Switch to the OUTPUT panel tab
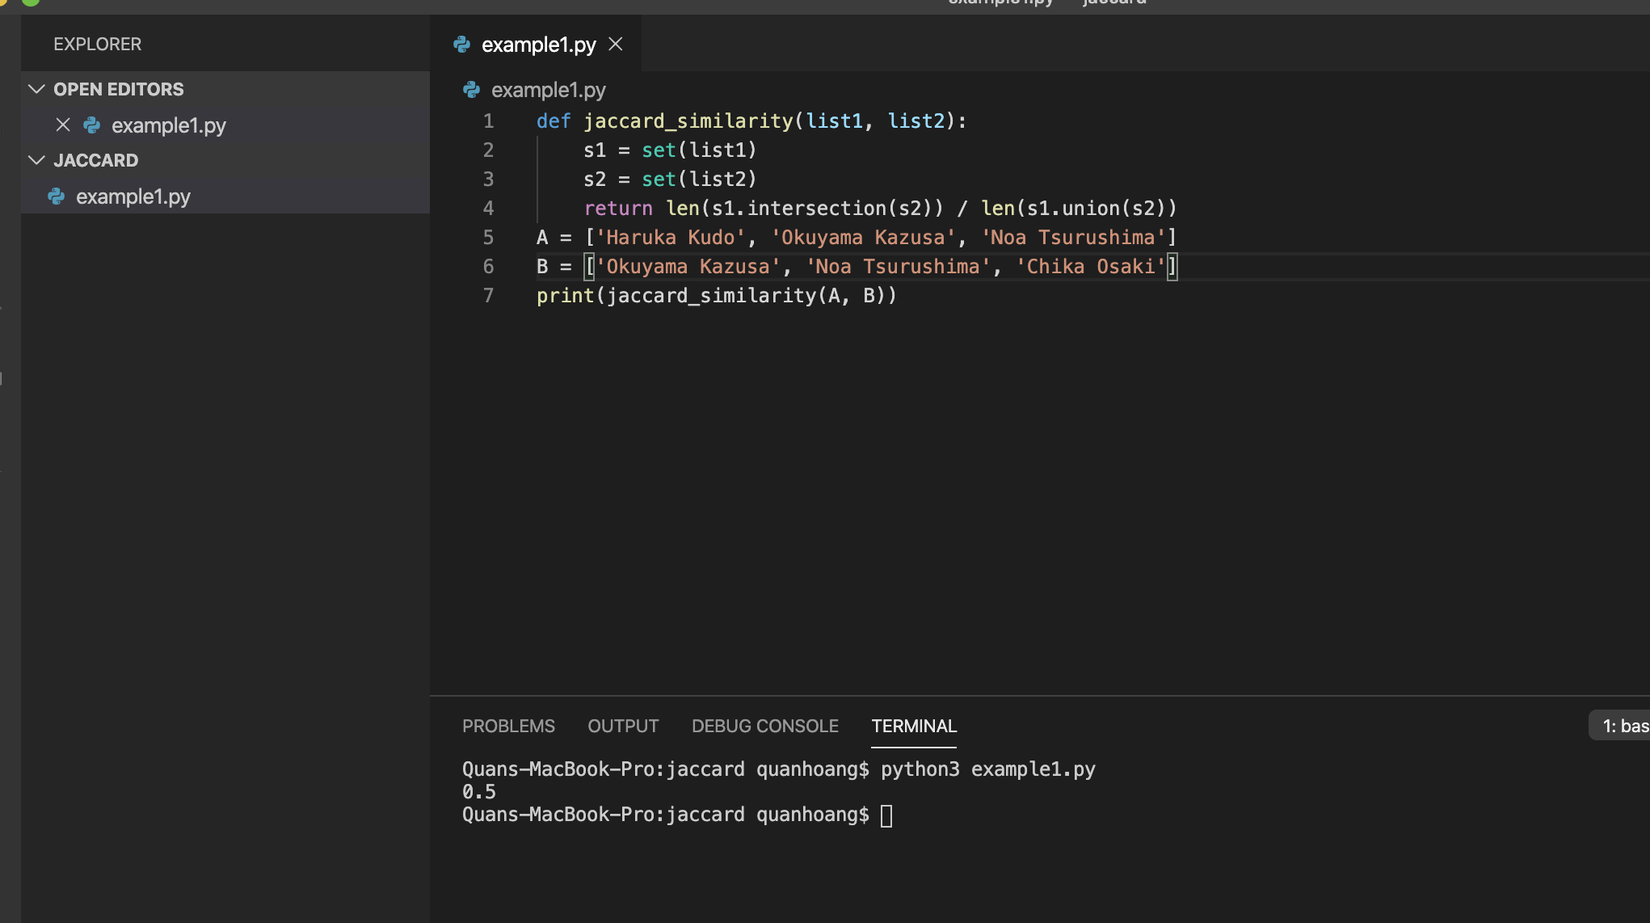This screenshot has height=923, width=1650. [x=623, y=726]
